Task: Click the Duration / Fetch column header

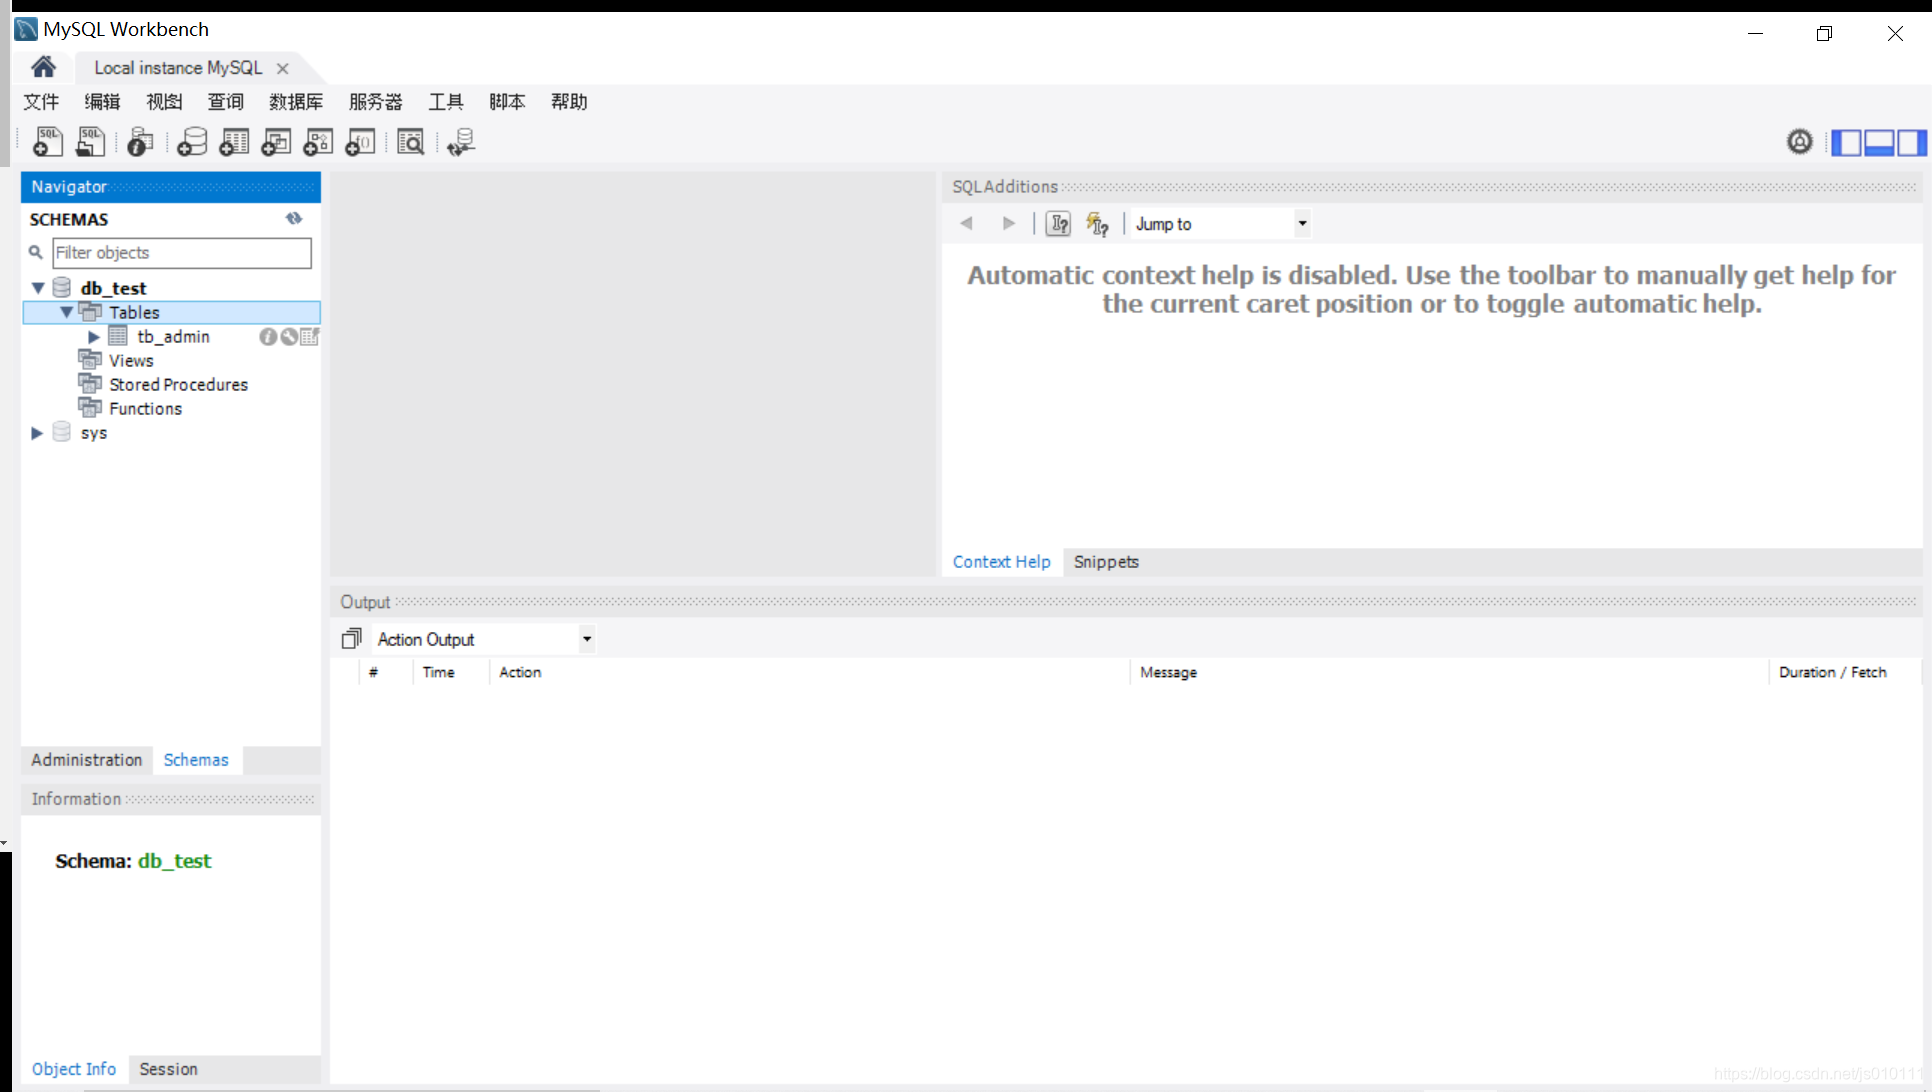Action: [x=1832, y=672]
